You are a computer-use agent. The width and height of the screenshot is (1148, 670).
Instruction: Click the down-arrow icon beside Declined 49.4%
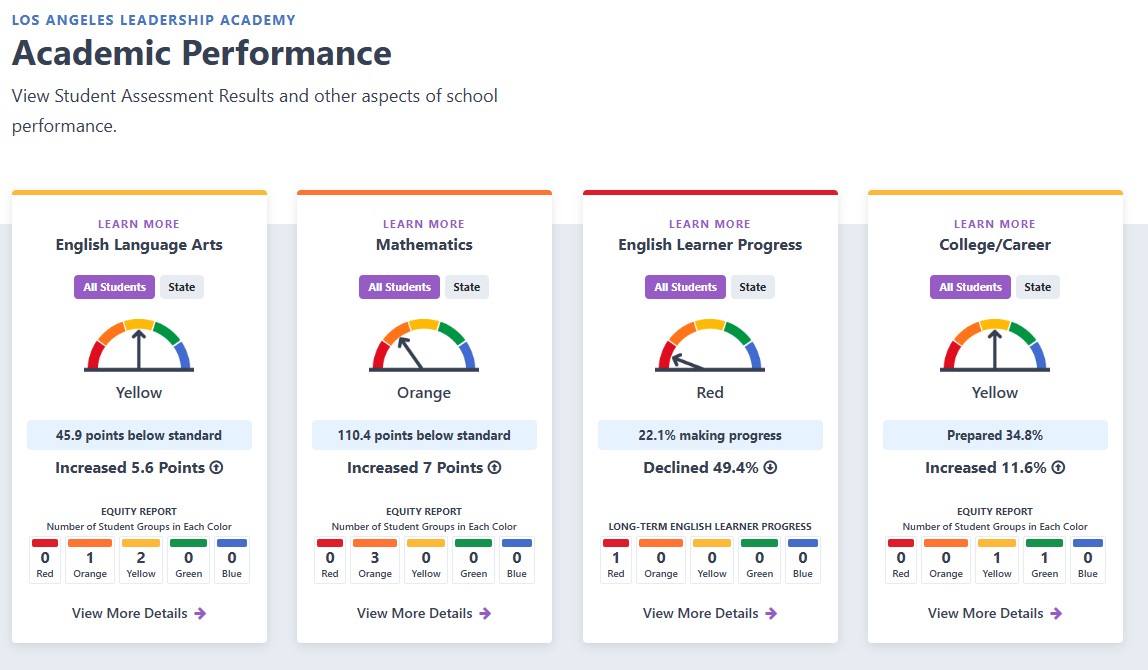pyautogui.click(x=770, y=467)
